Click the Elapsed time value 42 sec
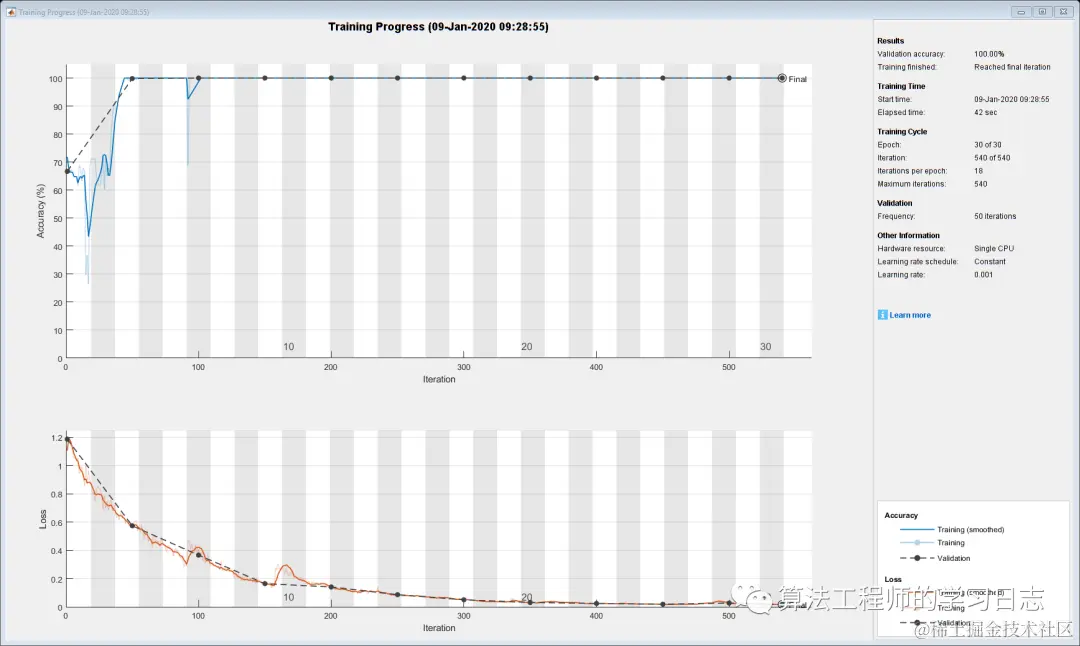 pyautogui.click(x=985, y=112)
